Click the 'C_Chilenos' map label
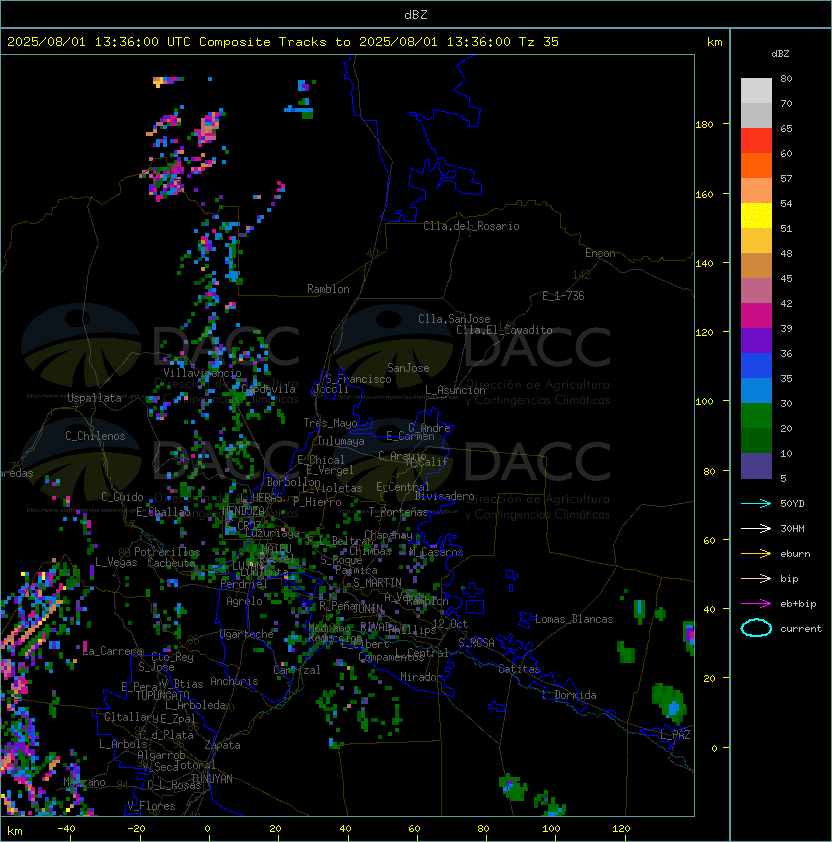The image size is (832, 842). pyautogui.click(x=95, y=436)
